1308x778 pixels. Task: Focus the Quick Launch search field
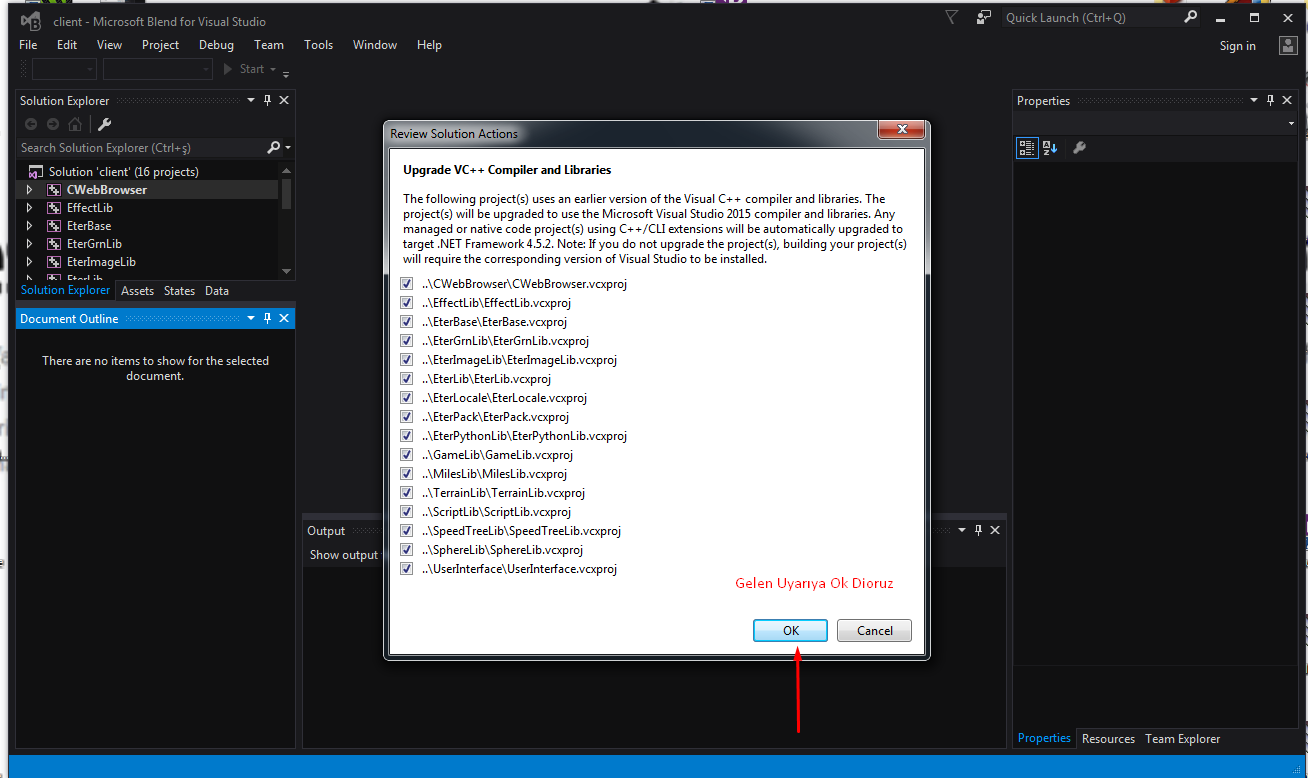tap(1092, 17)
